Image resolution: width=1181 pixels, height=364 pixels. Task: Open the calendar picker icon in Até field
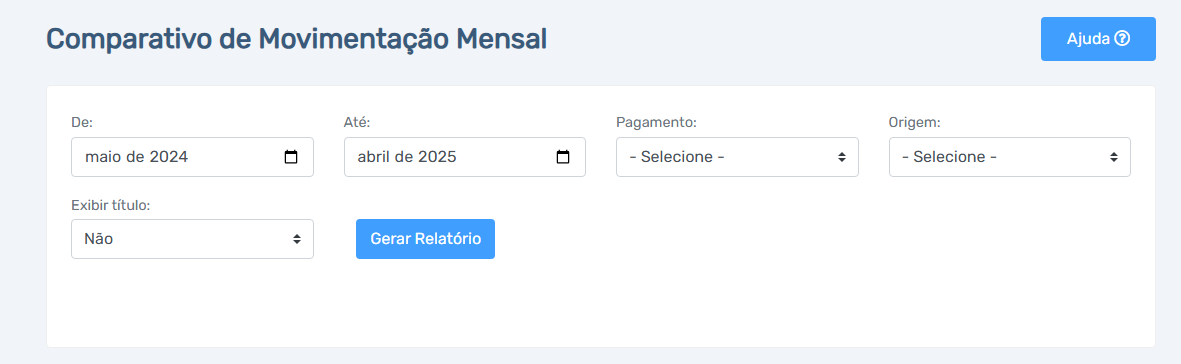[x=563, y=158]
